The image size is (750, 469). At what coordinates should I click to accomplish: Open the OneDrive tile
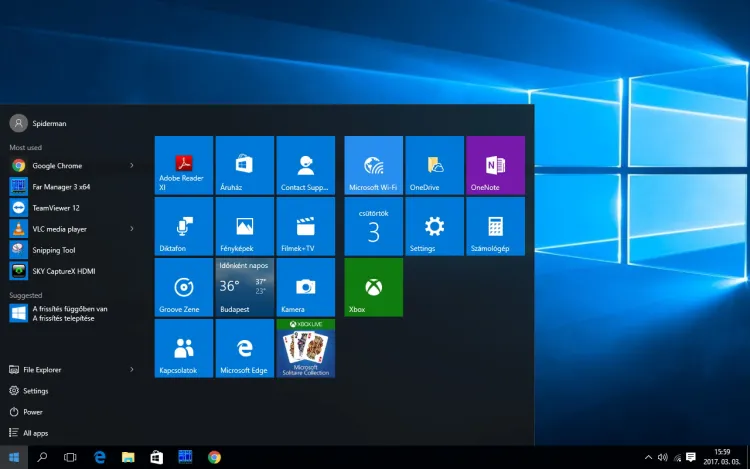pos(433,165)
